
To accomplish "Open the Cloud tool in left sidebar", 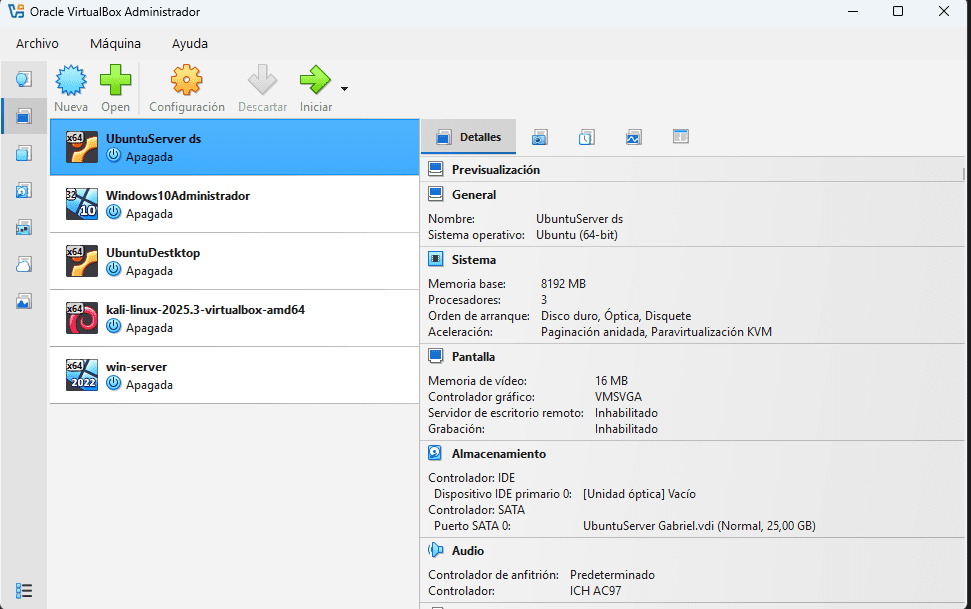I will click(24, 265).
